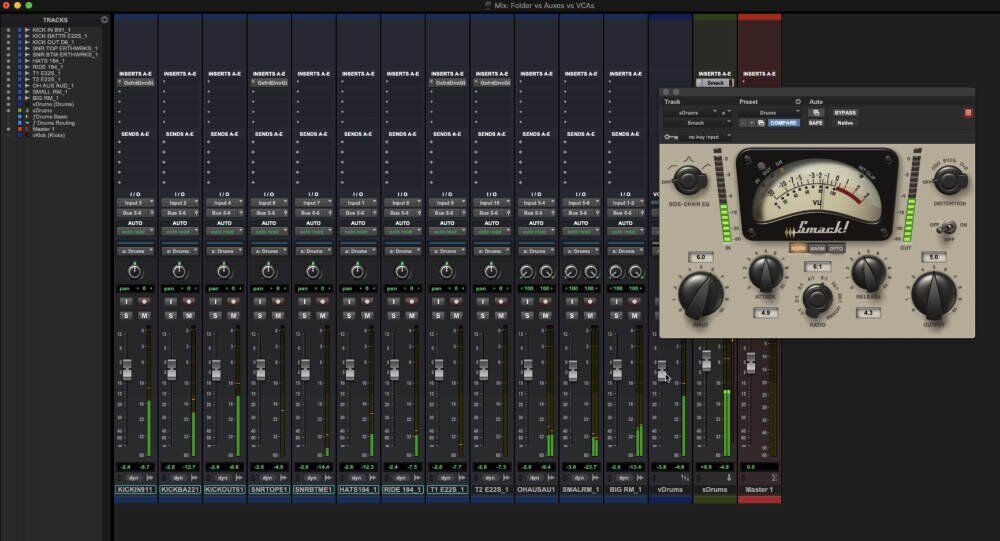The height and width of the screenshot is (541, 1000).
Task: Open the Input 1 selector on KICKIN911
Action: click(135, 203)
